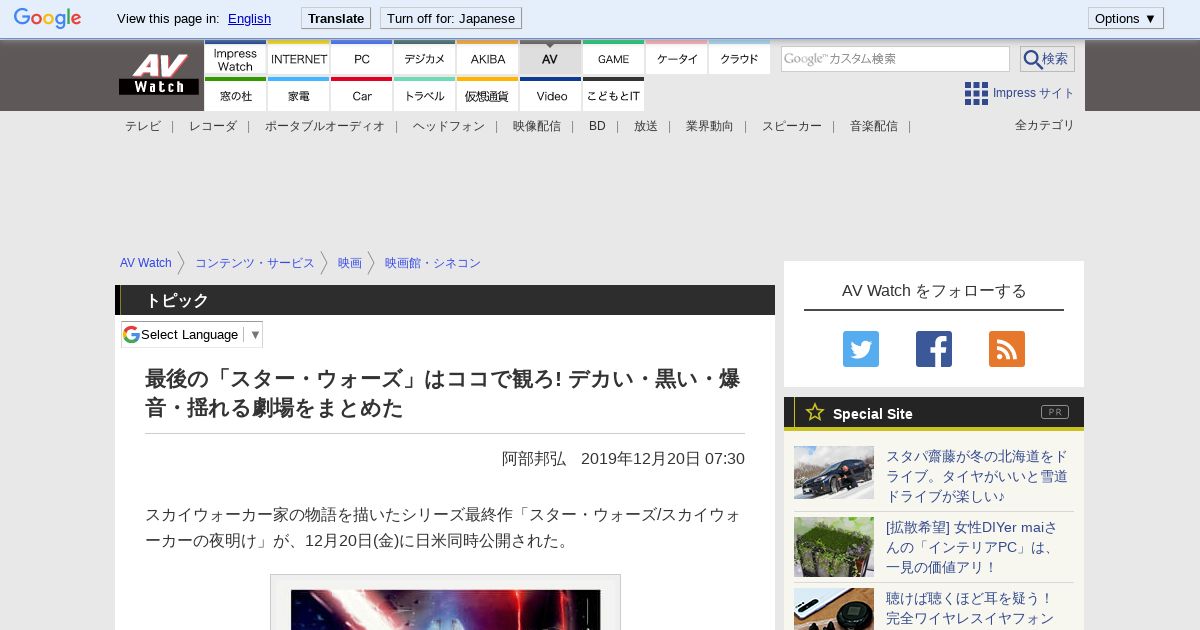Open the Impress site grid icon
Viewport: 1200px width, 630px height.
(x=976, y=93)
